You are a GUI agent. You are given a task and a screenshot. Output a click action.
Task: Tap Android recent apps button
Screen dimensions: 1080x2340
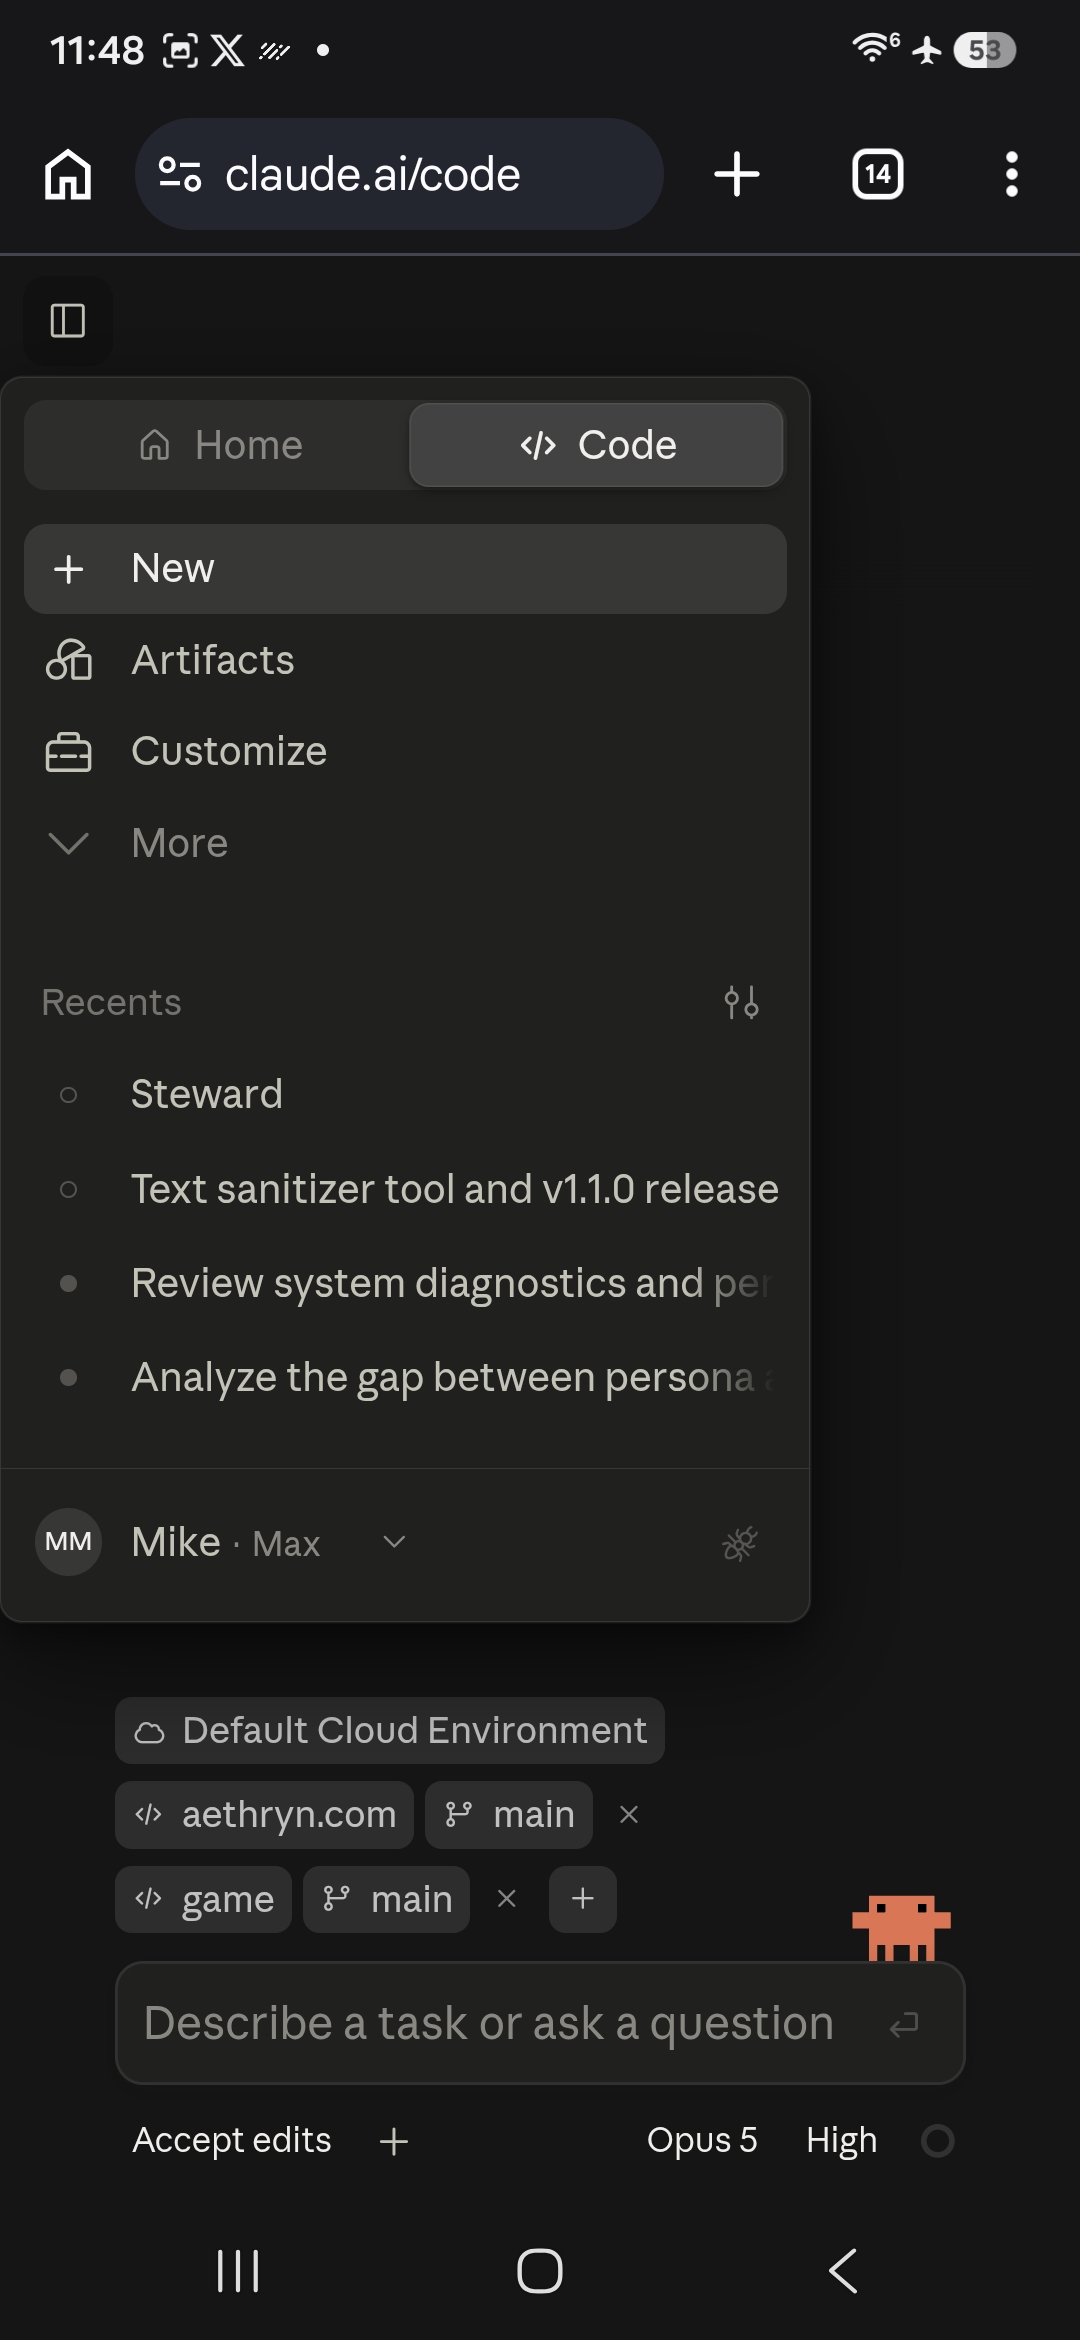click(x=238, y=2271)
